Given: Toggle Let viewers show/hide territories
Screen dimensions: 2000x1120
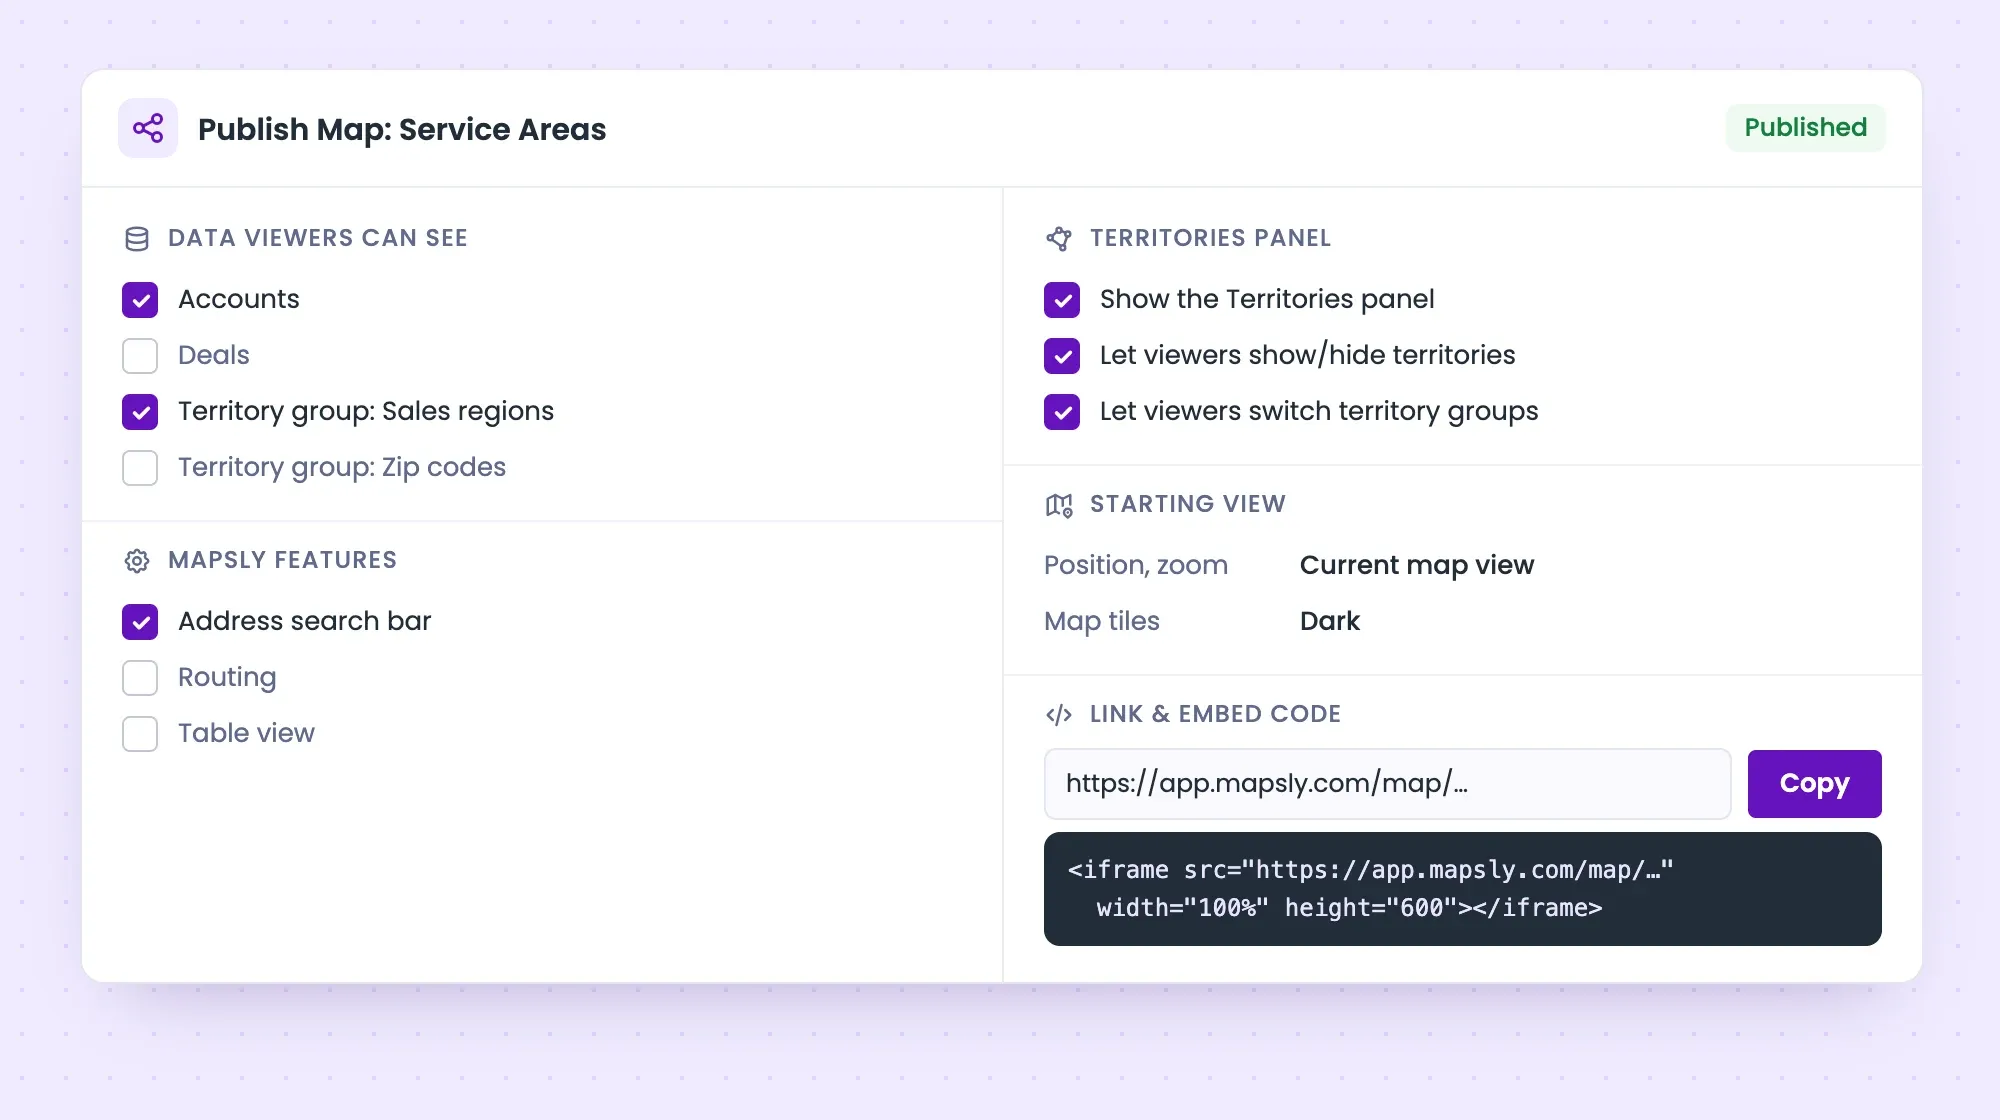Looking at the screenshot, I should pos(1062,356).
